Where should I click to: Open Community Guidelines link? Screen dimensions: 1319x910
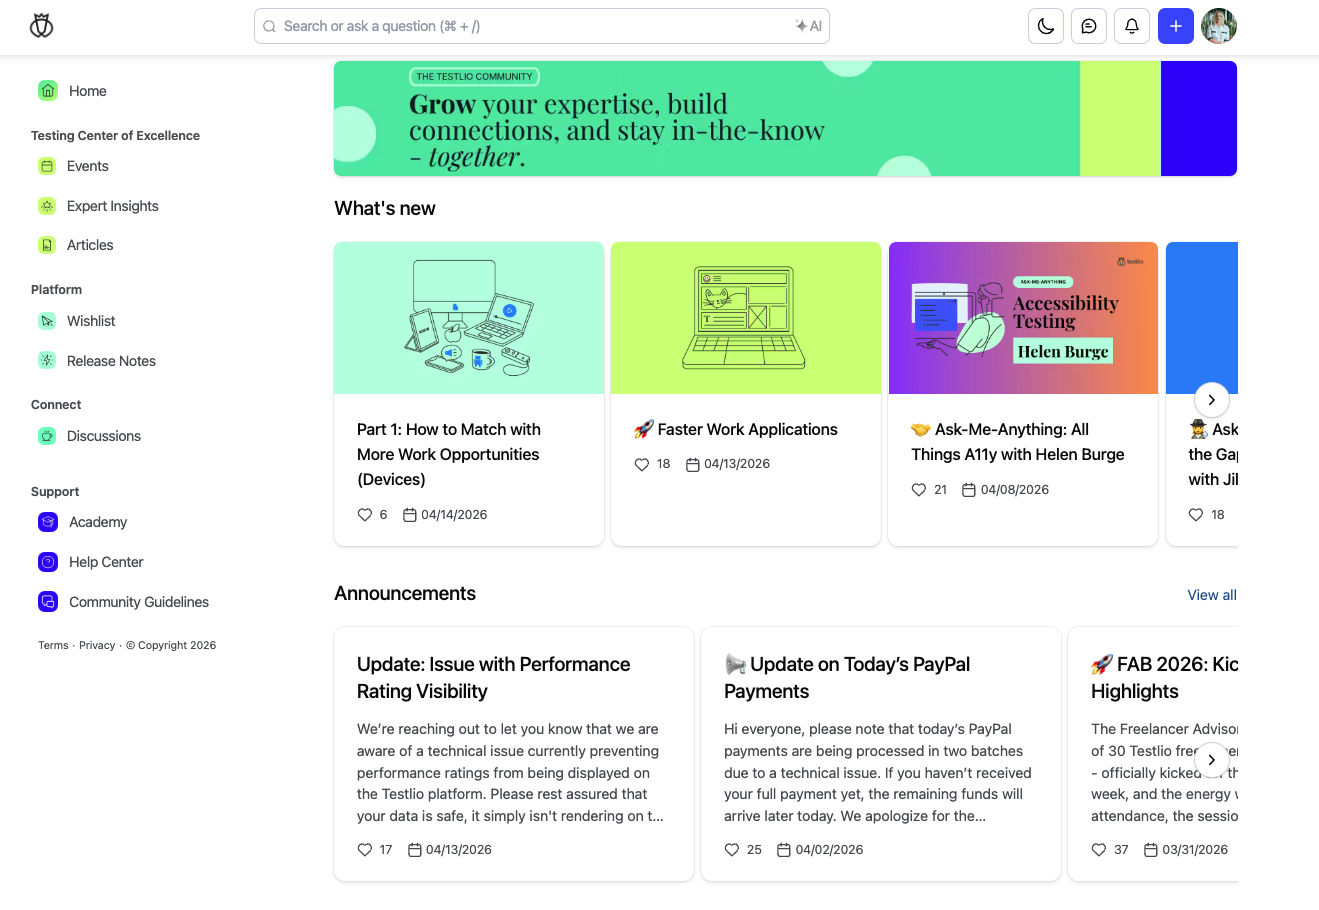point(139,602)
